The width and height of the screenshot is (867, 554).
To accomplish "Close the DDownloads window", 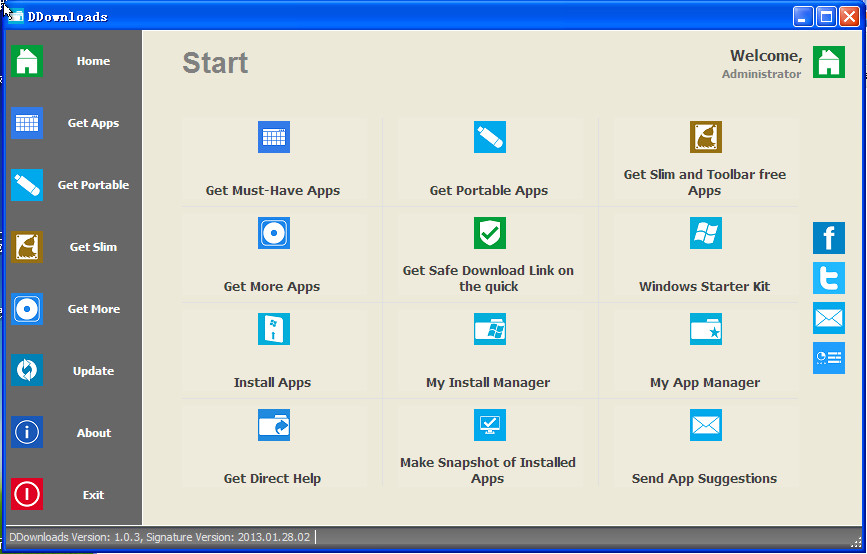I will 849,17.
